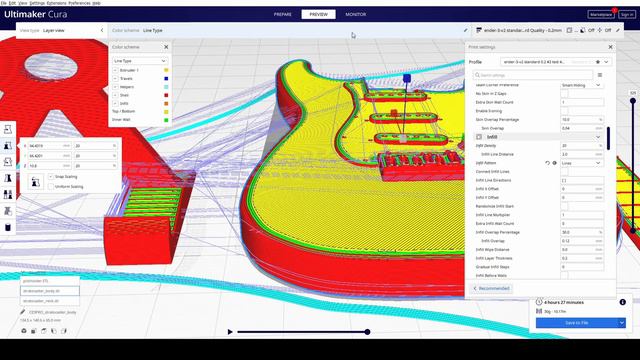This screenshot has height=360, width=640.
Task: Enable the No Skin in Z Gaps checkbox
Action: [564, 93]
